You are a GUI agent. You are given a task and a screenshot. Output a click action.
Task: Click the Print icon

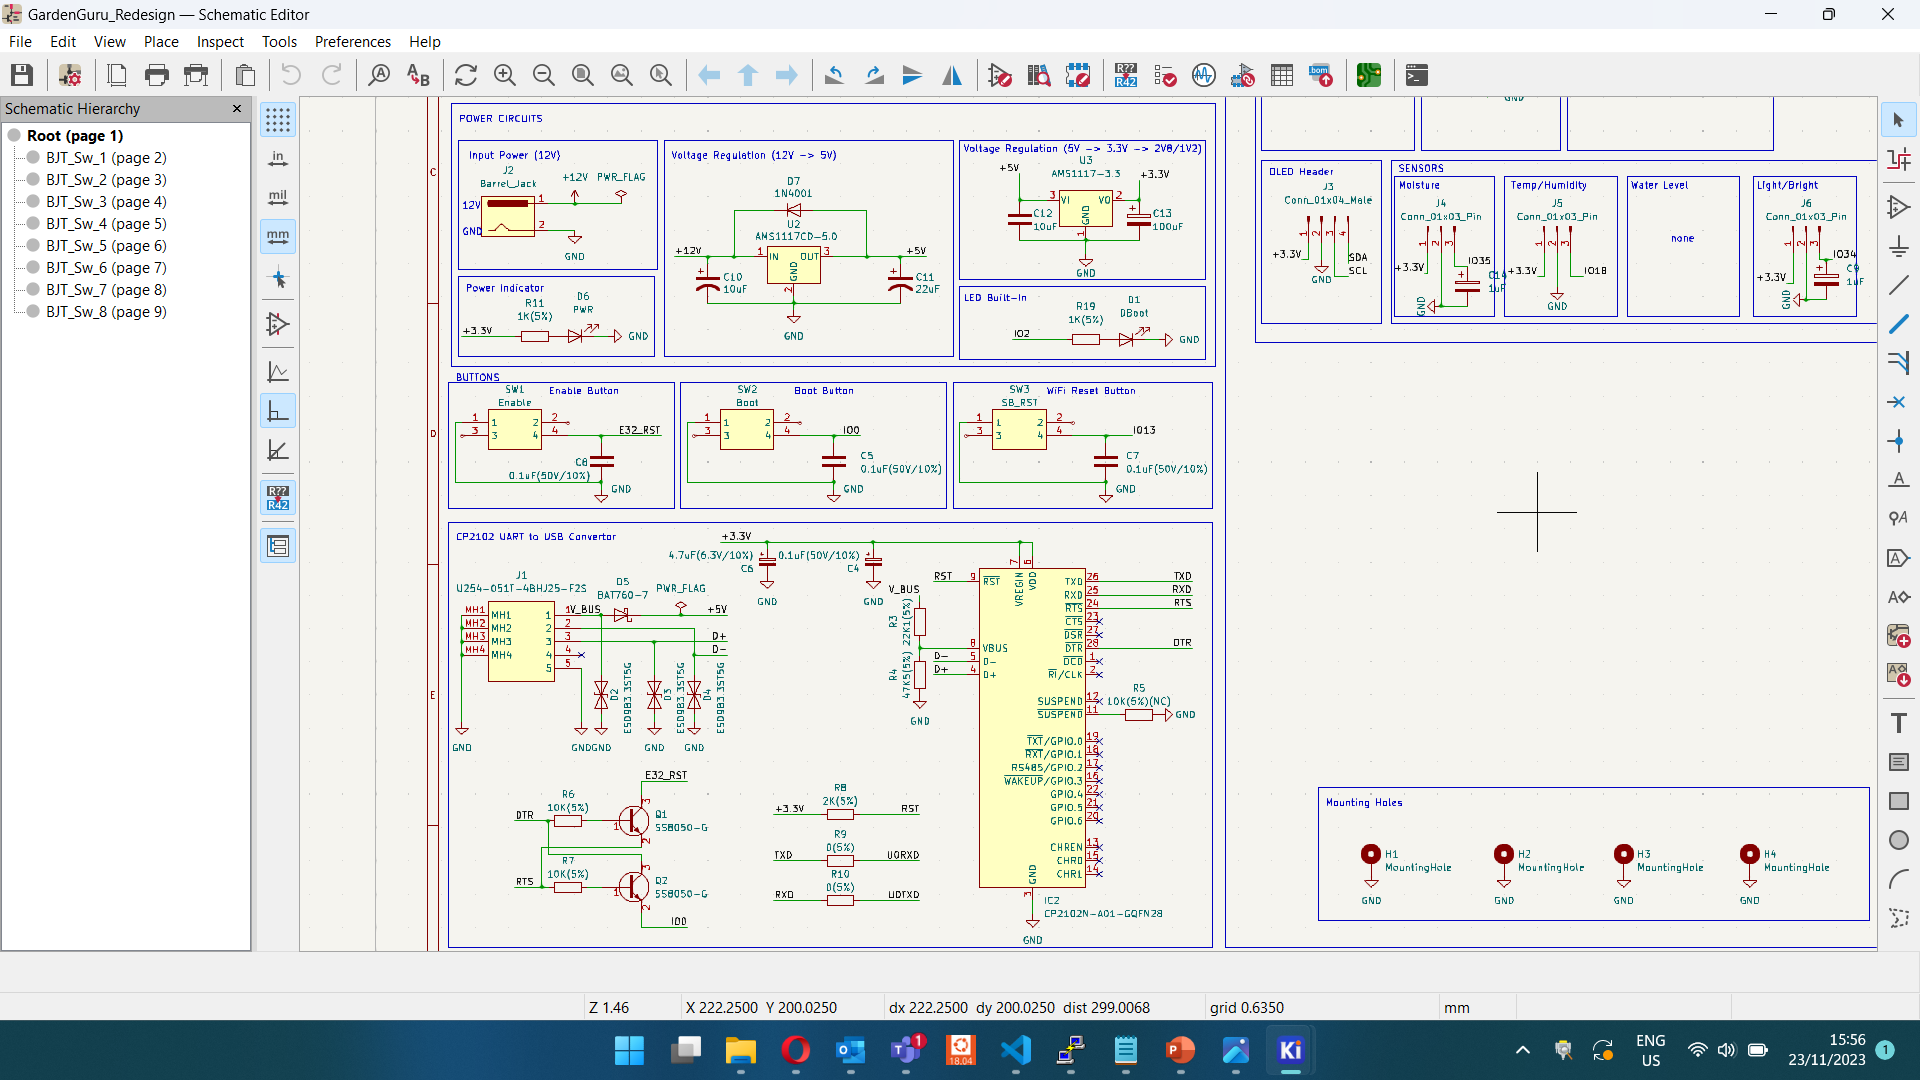(x=157, y=75)
